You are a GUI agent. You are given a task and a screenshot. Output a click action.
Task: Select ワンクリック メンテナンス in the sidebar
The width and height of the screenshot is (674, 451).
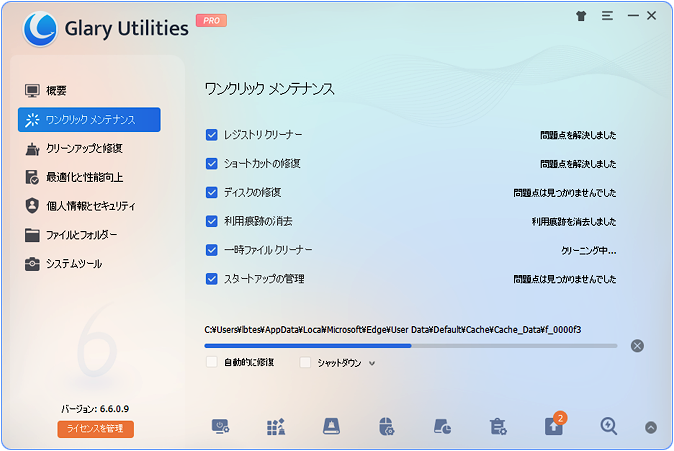click(x=89, y=120)
